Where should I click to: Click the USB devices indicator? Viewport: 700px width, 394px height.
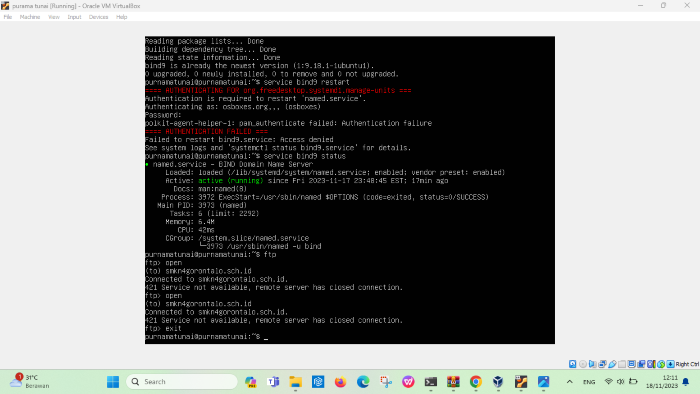pyautogui.click(x=612, y=364)
